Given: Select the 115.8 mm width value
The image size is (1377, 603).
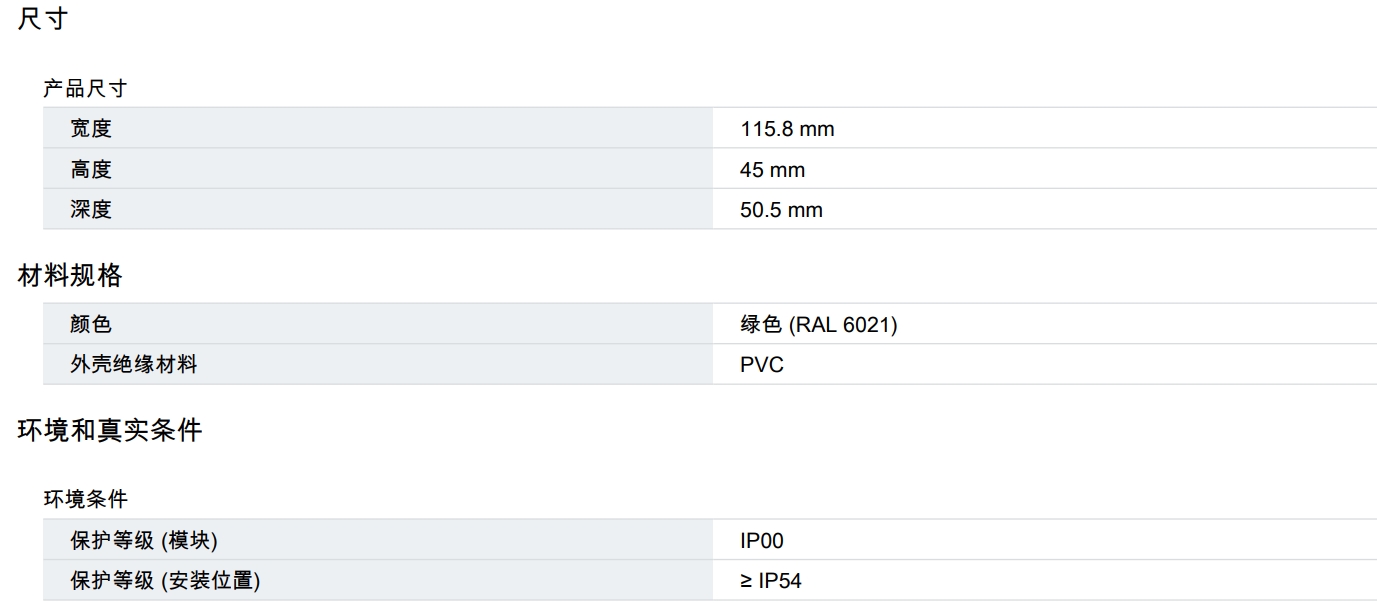Looking at the screenshot, I should pyautogui.click(x=787, y=129).
